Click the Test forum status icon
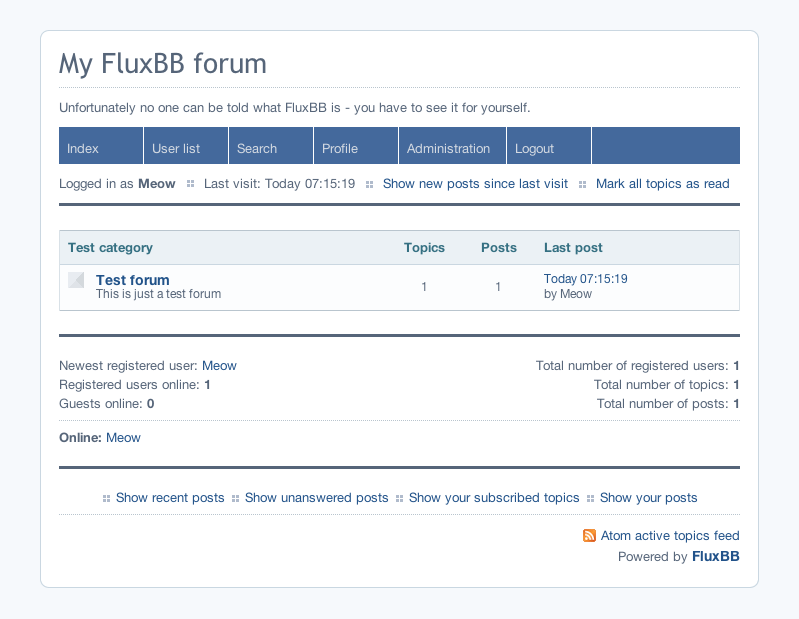Image resolution: width=799 pixels, height=619 pixels. click(x=76, y=280)
